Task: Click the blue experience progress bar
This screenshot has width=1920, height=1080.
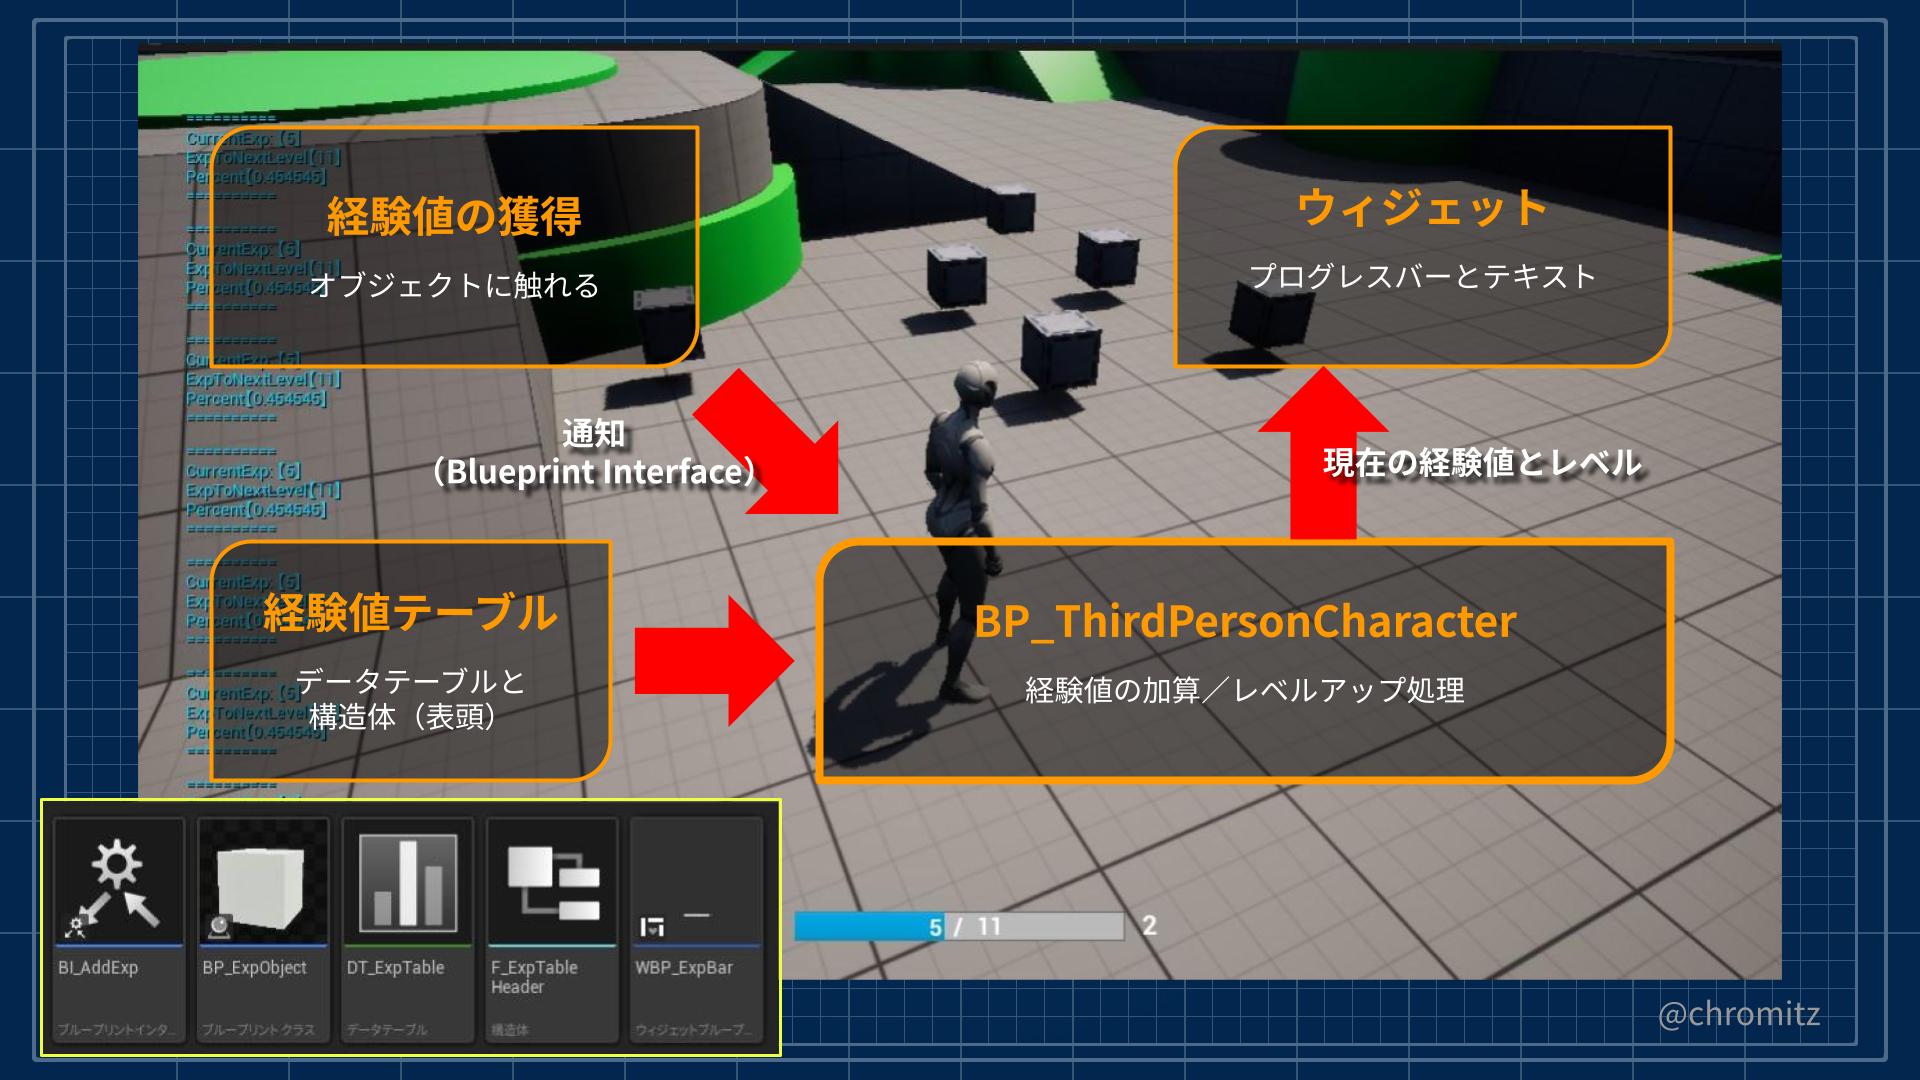Action: pyautogui.click(x=959, y=927)
